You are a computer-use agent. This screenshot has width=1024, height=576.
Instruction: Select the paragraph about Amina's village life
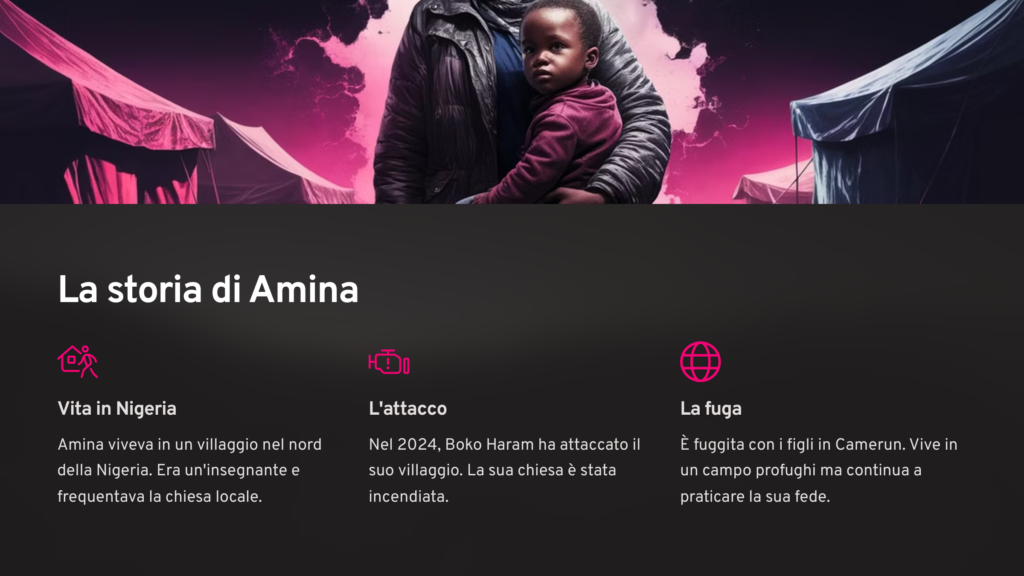(x=189, y=470)
